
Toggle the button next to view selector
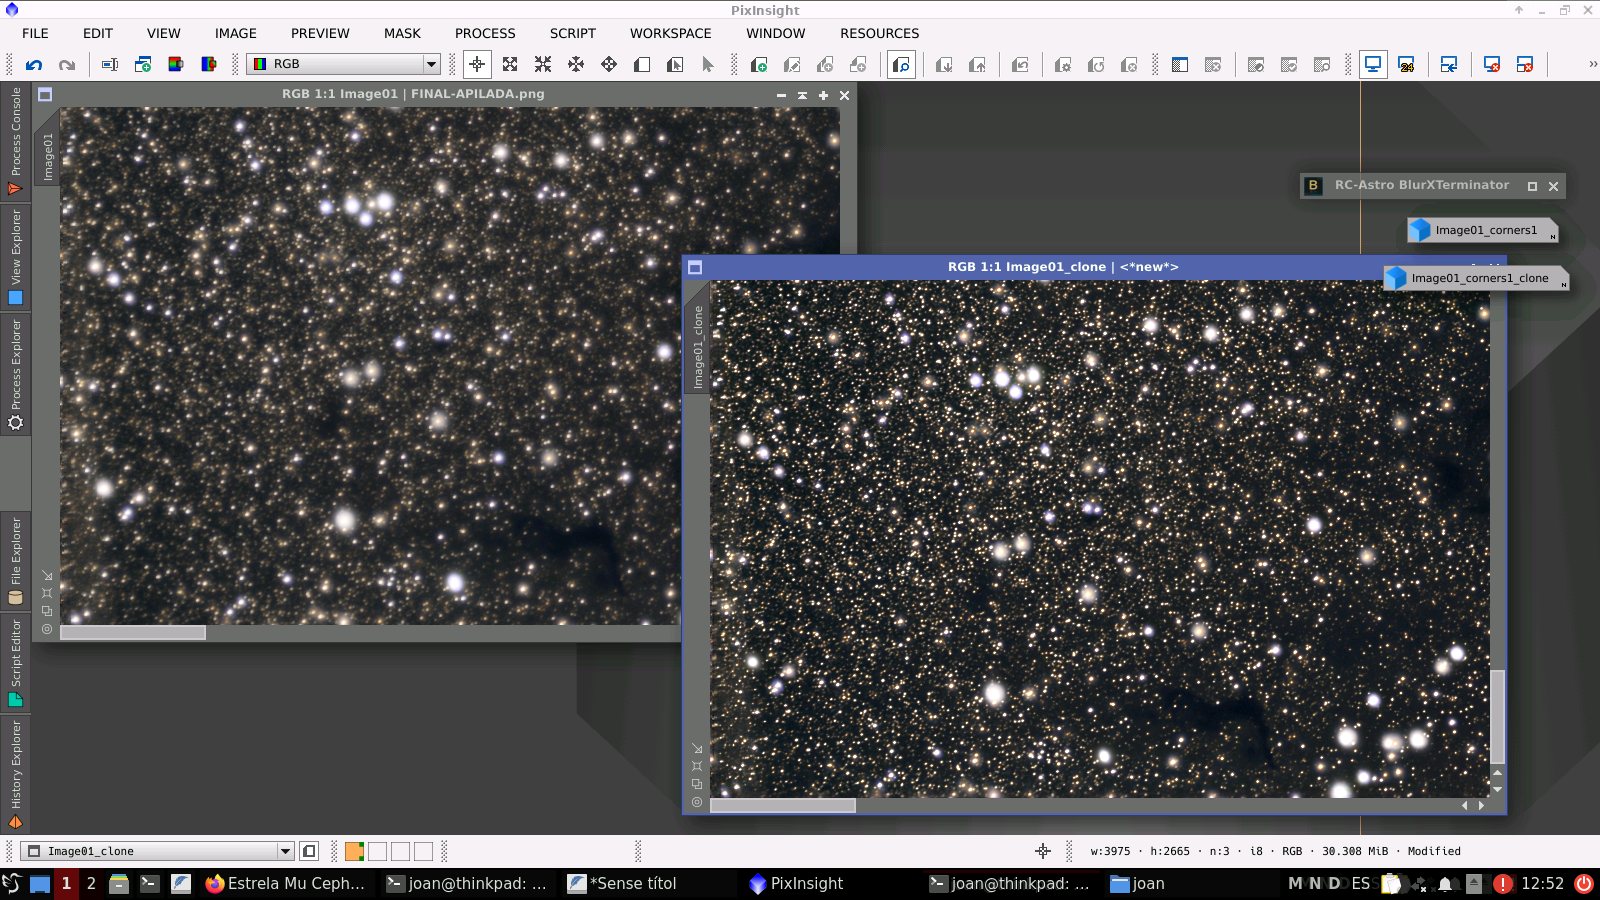coord(309,851)
